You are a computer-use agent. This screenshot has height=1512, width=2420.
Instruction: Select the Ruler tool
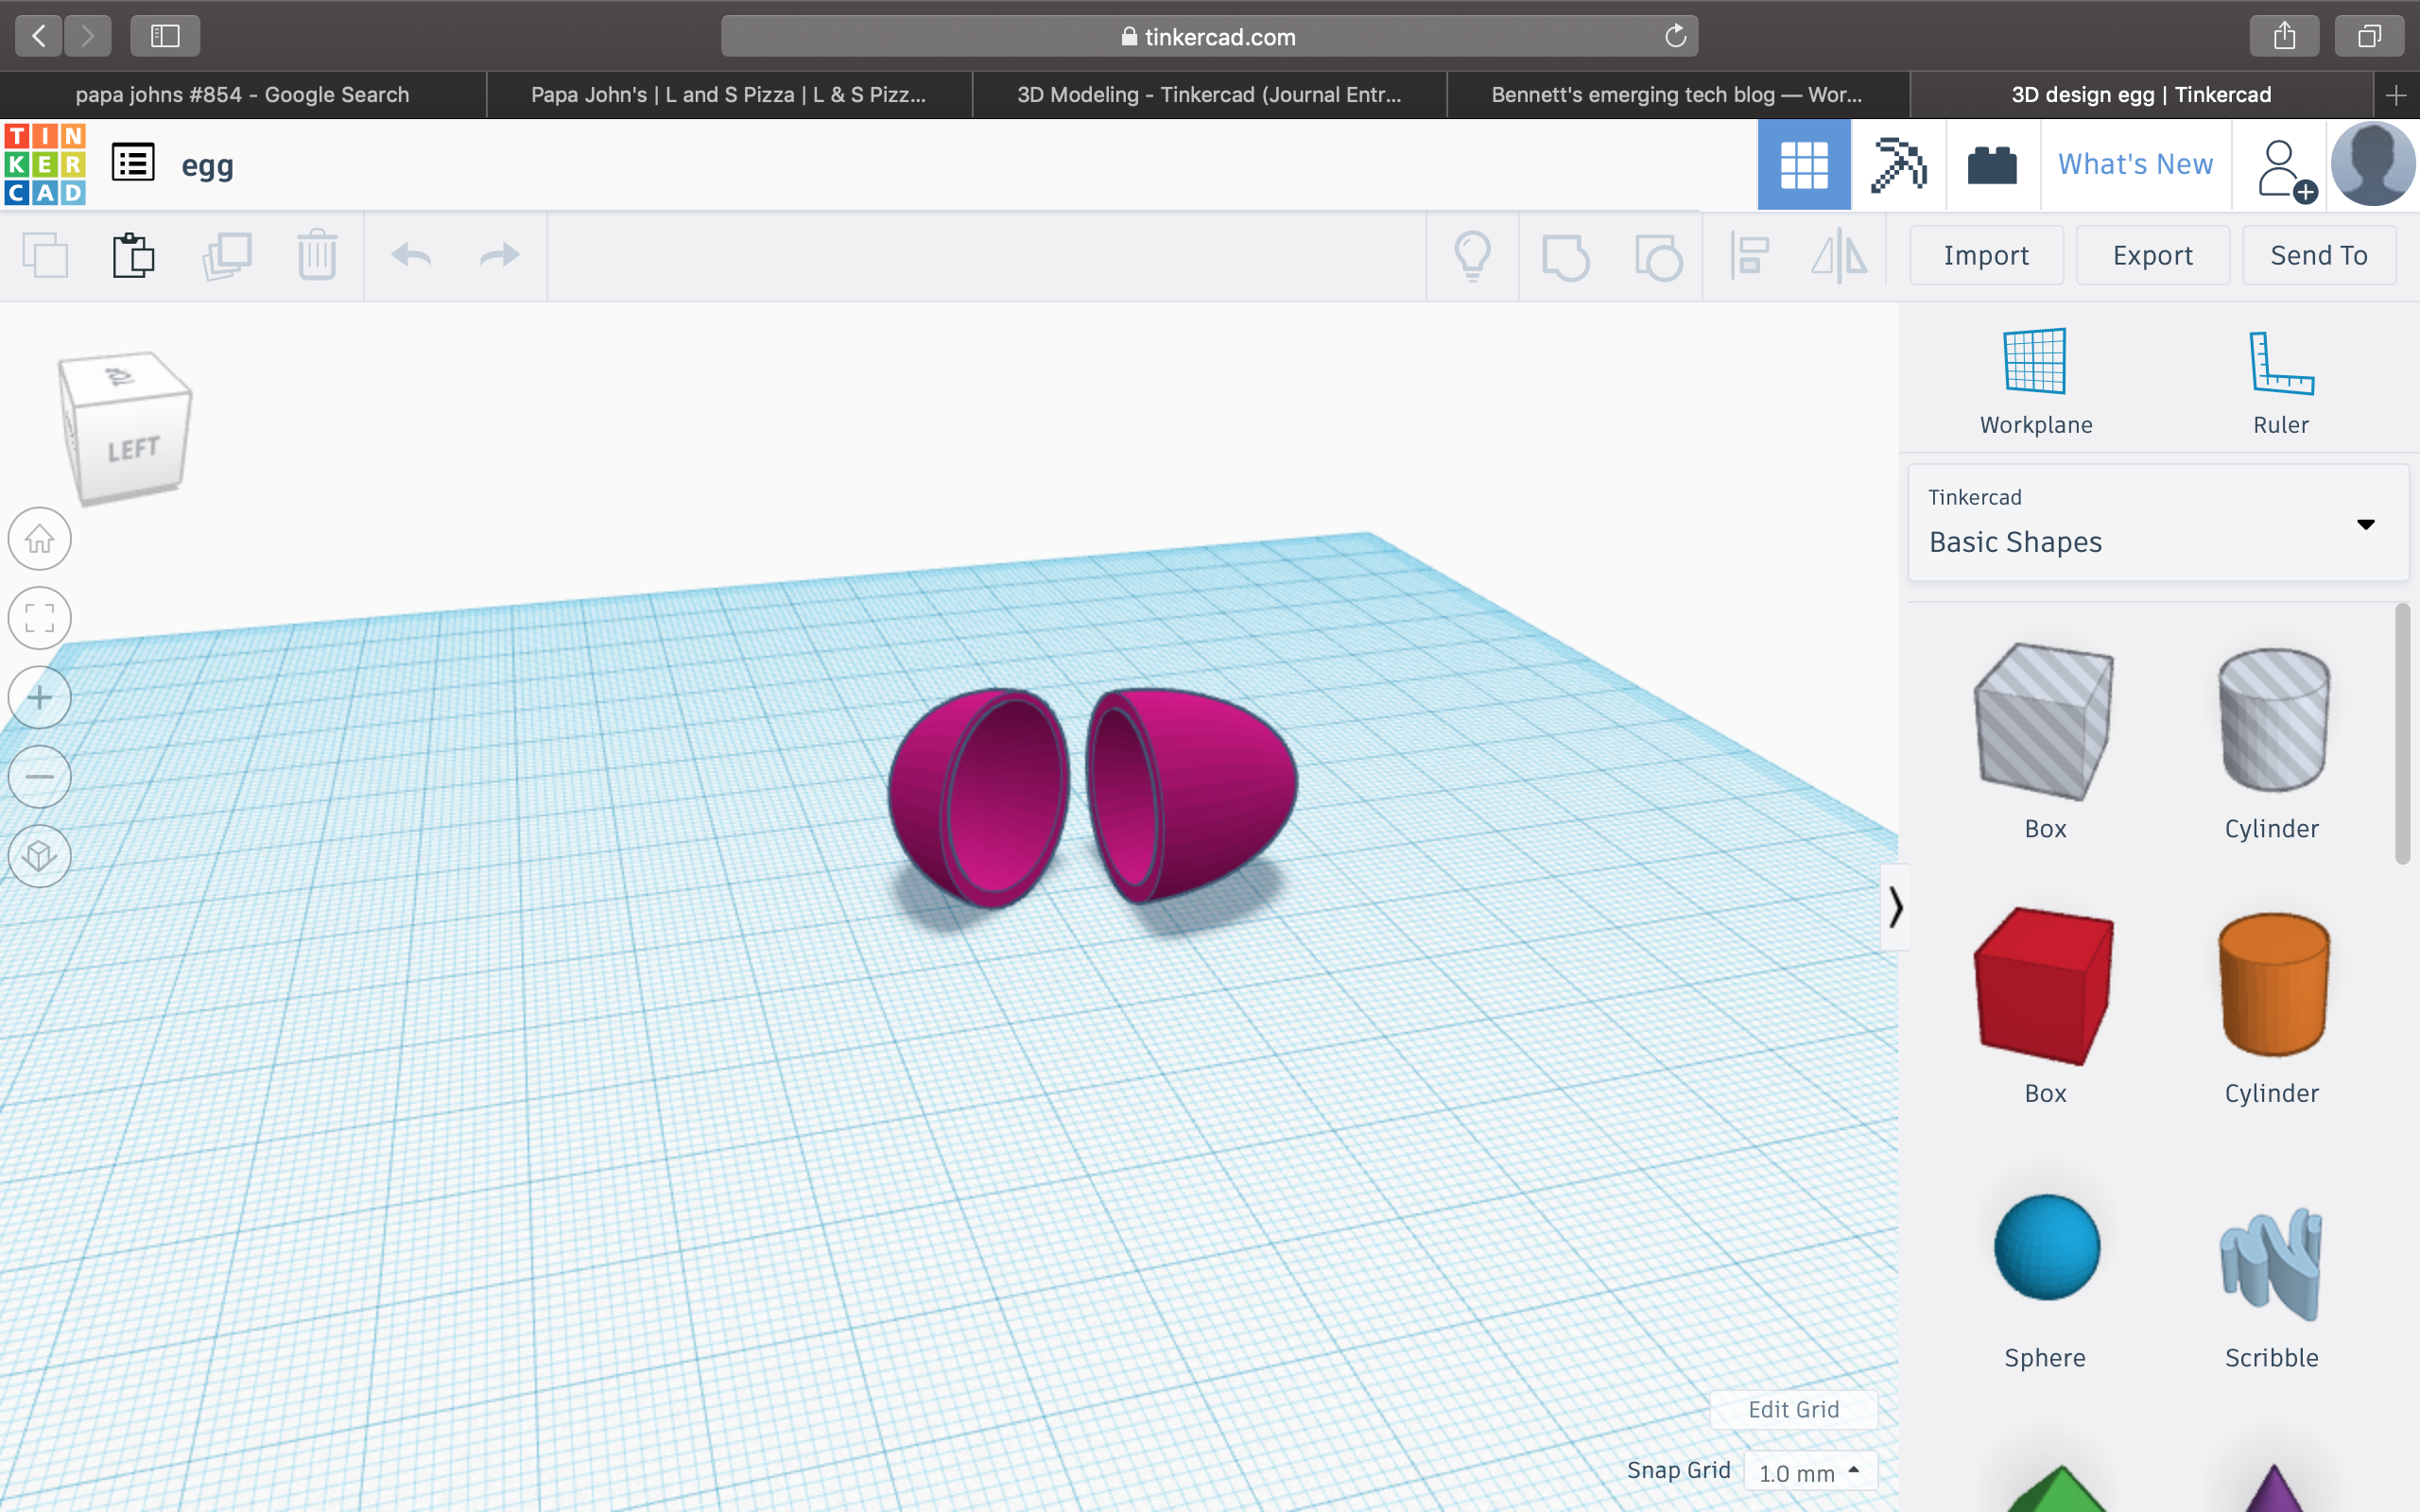point(2280,381)
